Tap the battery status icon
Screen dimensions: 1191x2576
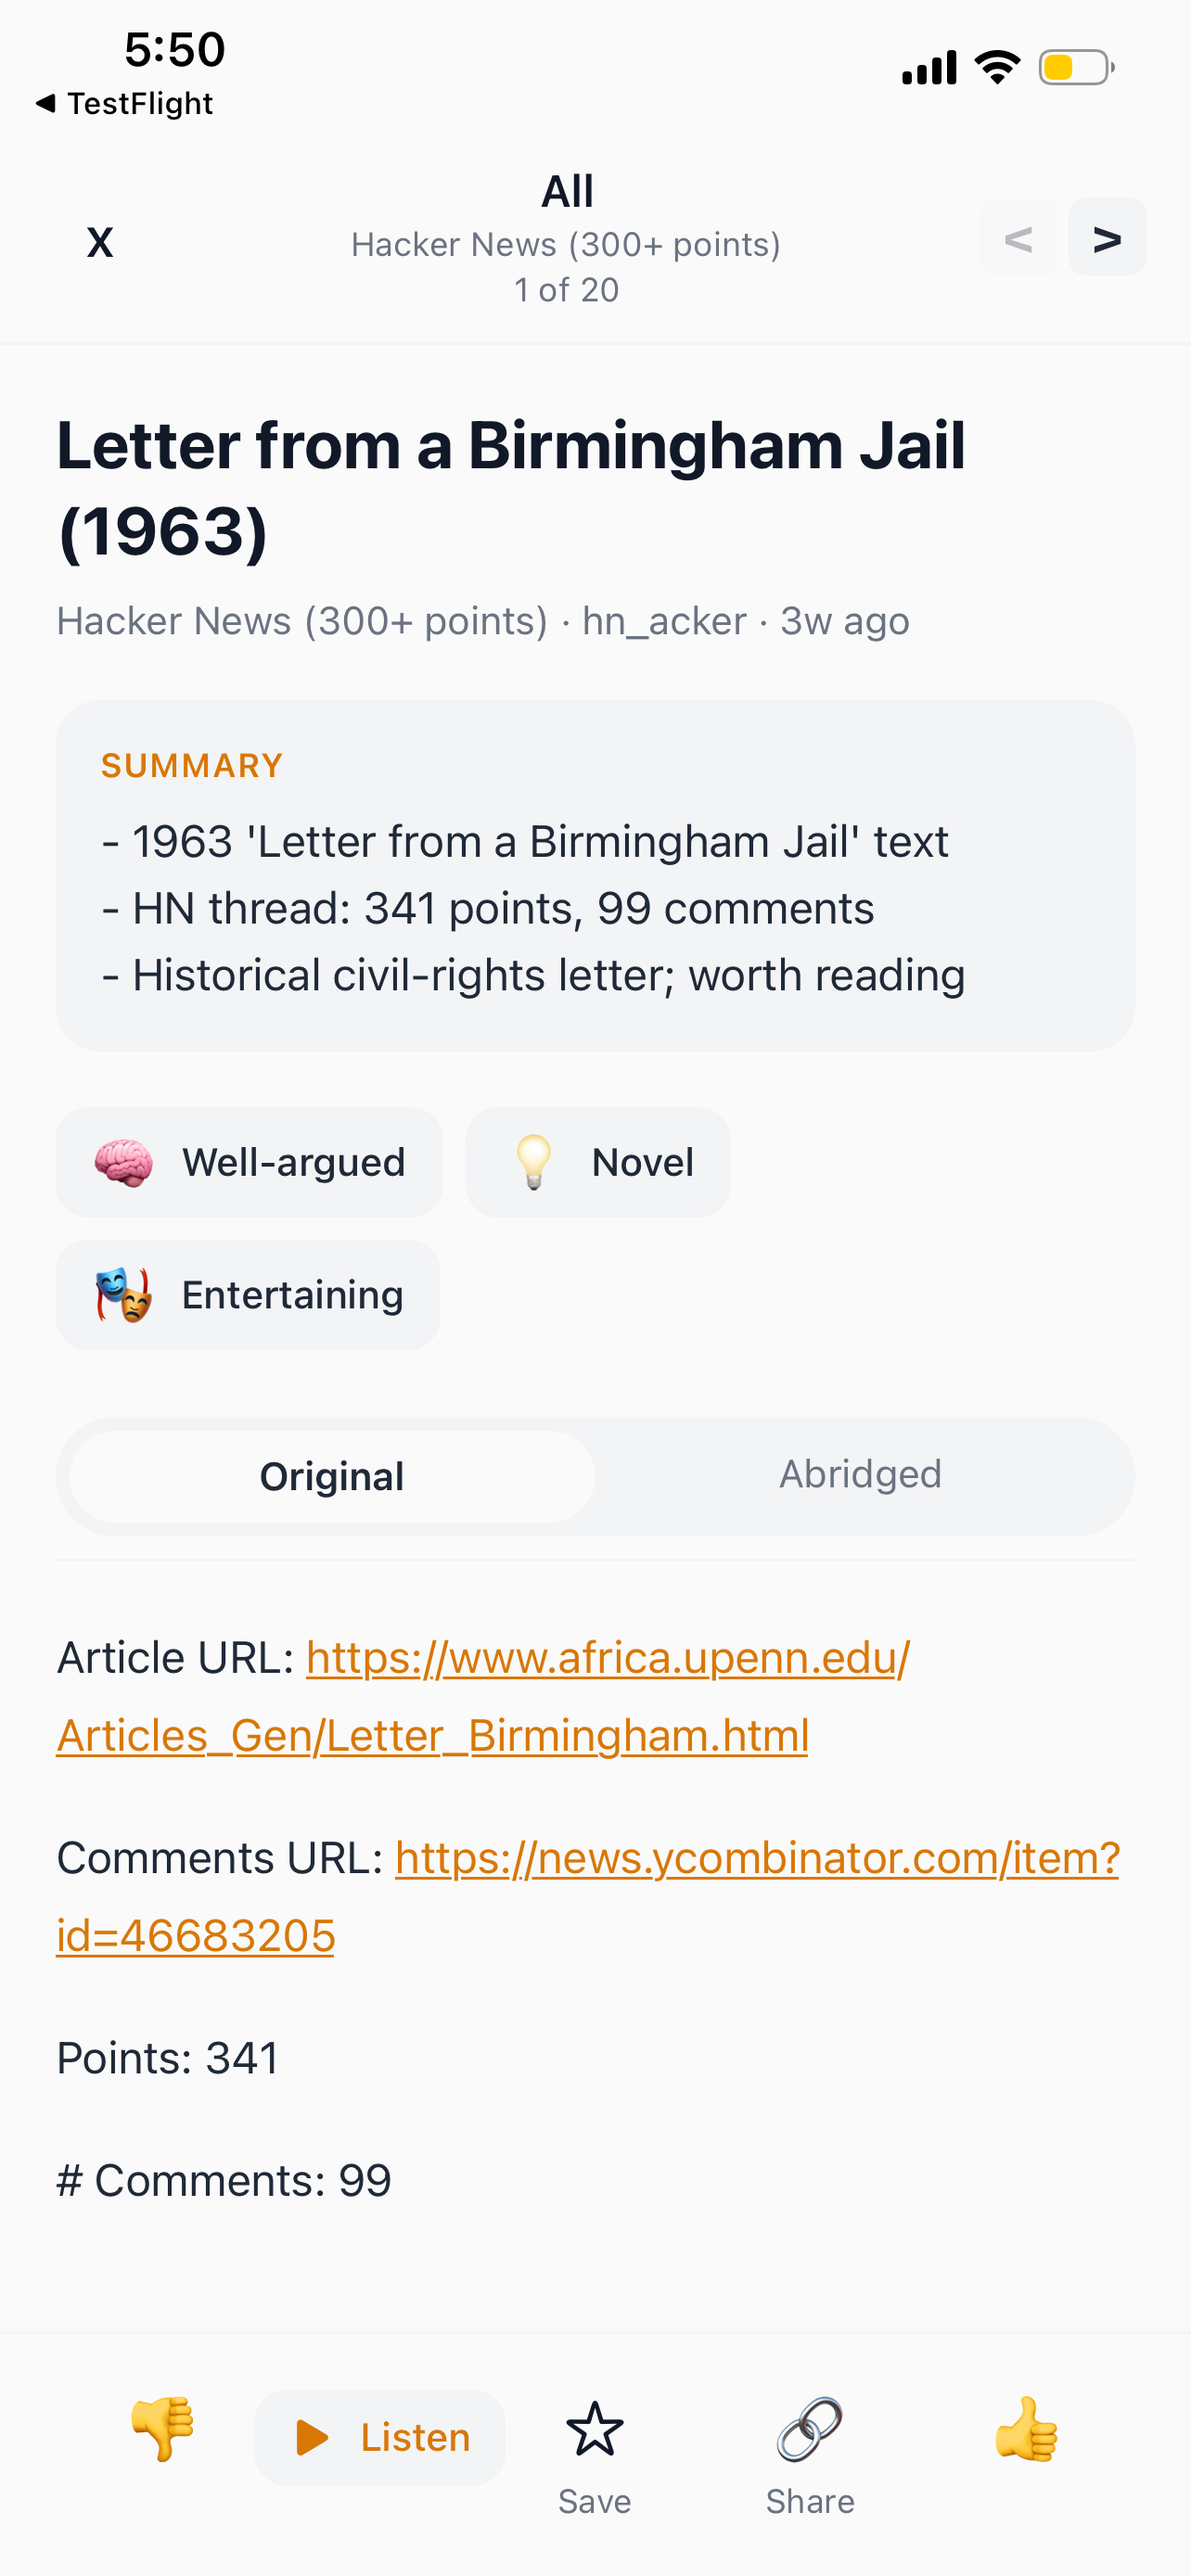click(1076, 68)
